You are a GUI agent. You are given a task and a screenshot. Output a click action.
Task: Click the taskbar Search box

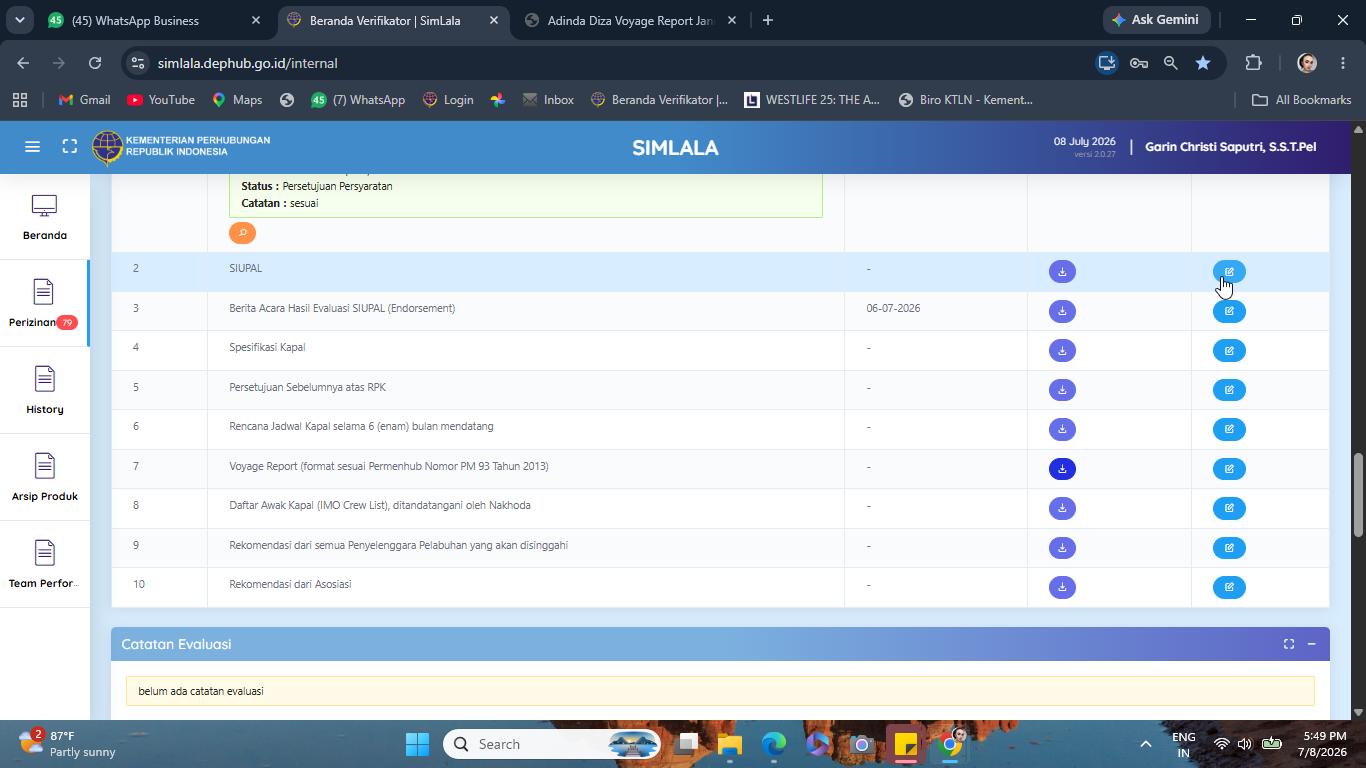[554, 744]
